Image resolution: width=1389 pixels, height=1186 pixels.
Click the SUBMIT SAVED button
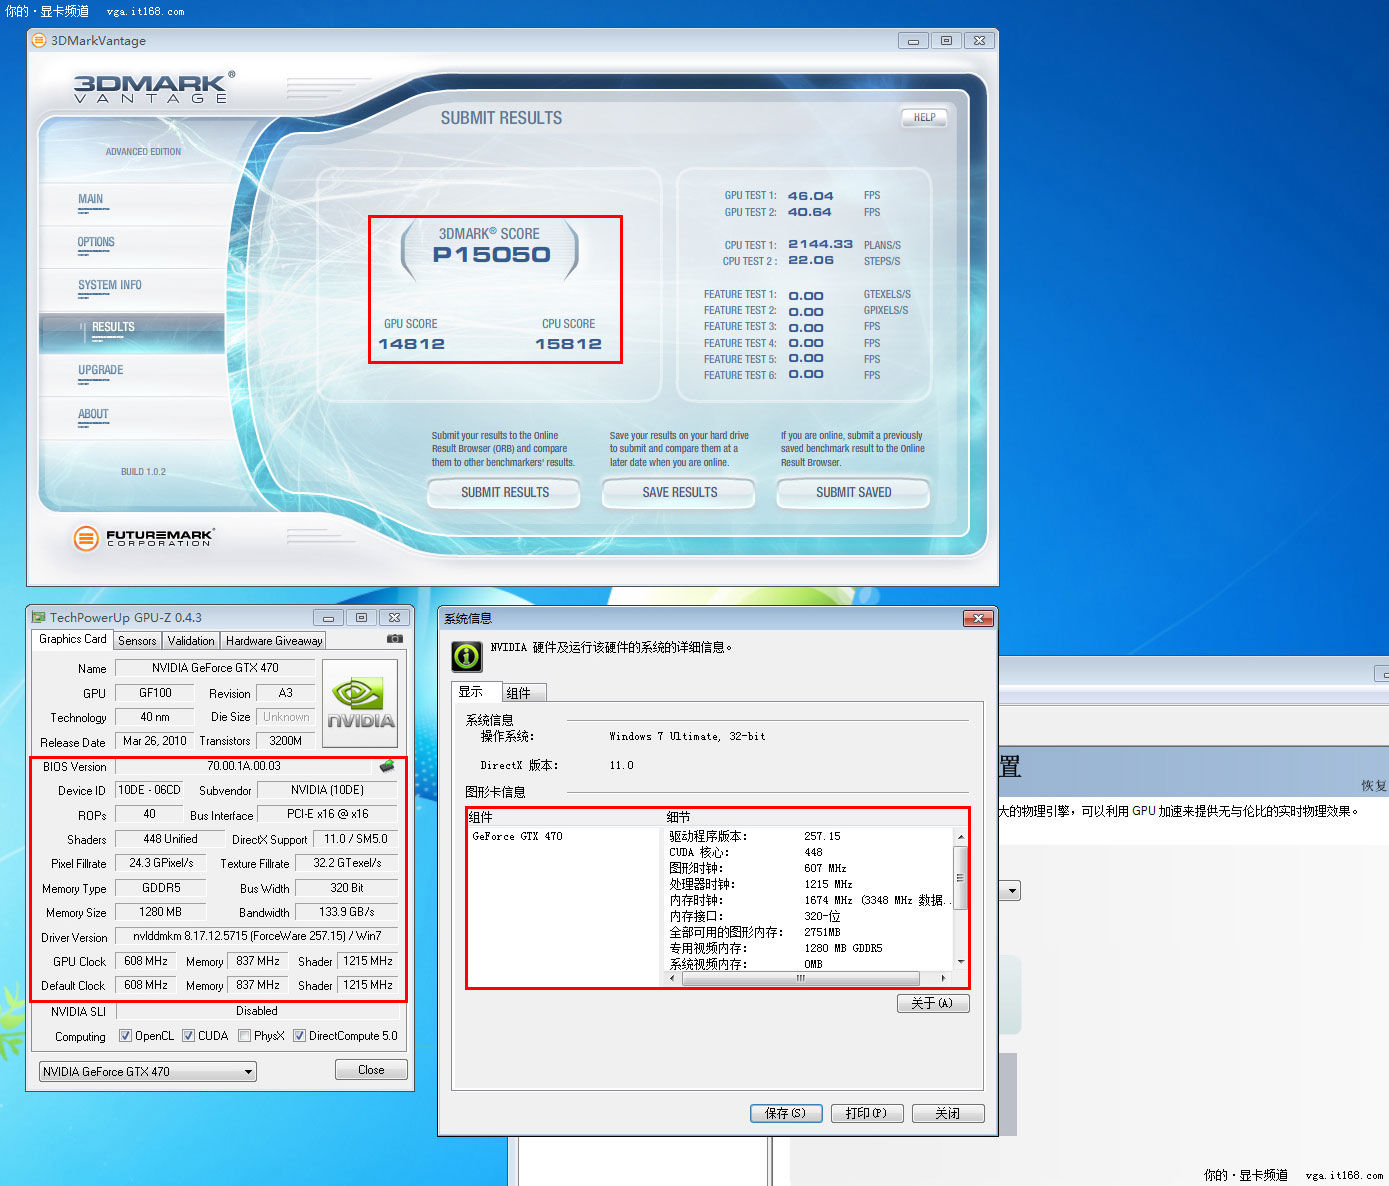tap(853, 492)
